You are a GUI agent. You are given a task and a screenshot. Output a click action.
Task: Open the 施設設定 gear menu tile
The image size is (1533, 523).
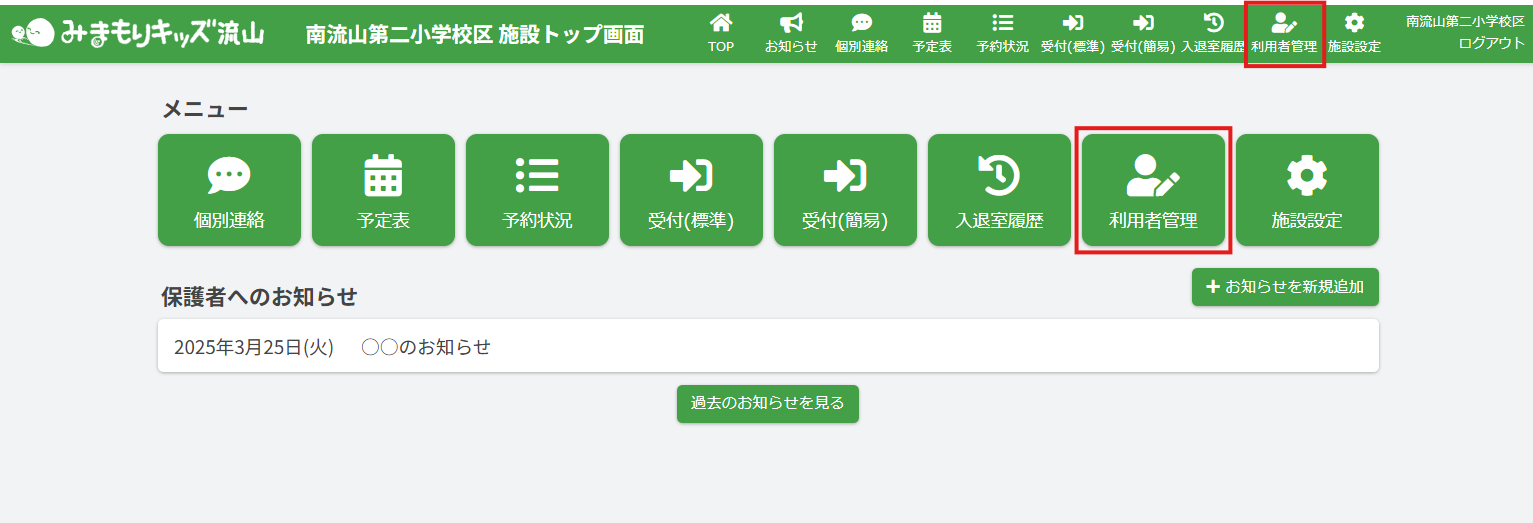coord(1307,190)
